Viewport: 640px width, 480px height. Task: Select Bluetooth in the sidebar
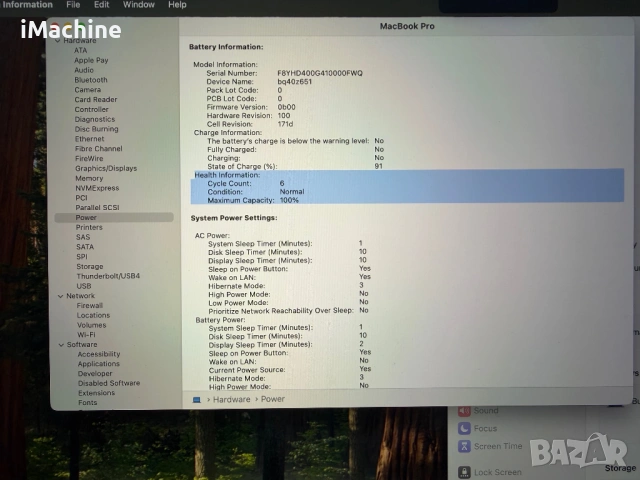click(91, 80)
